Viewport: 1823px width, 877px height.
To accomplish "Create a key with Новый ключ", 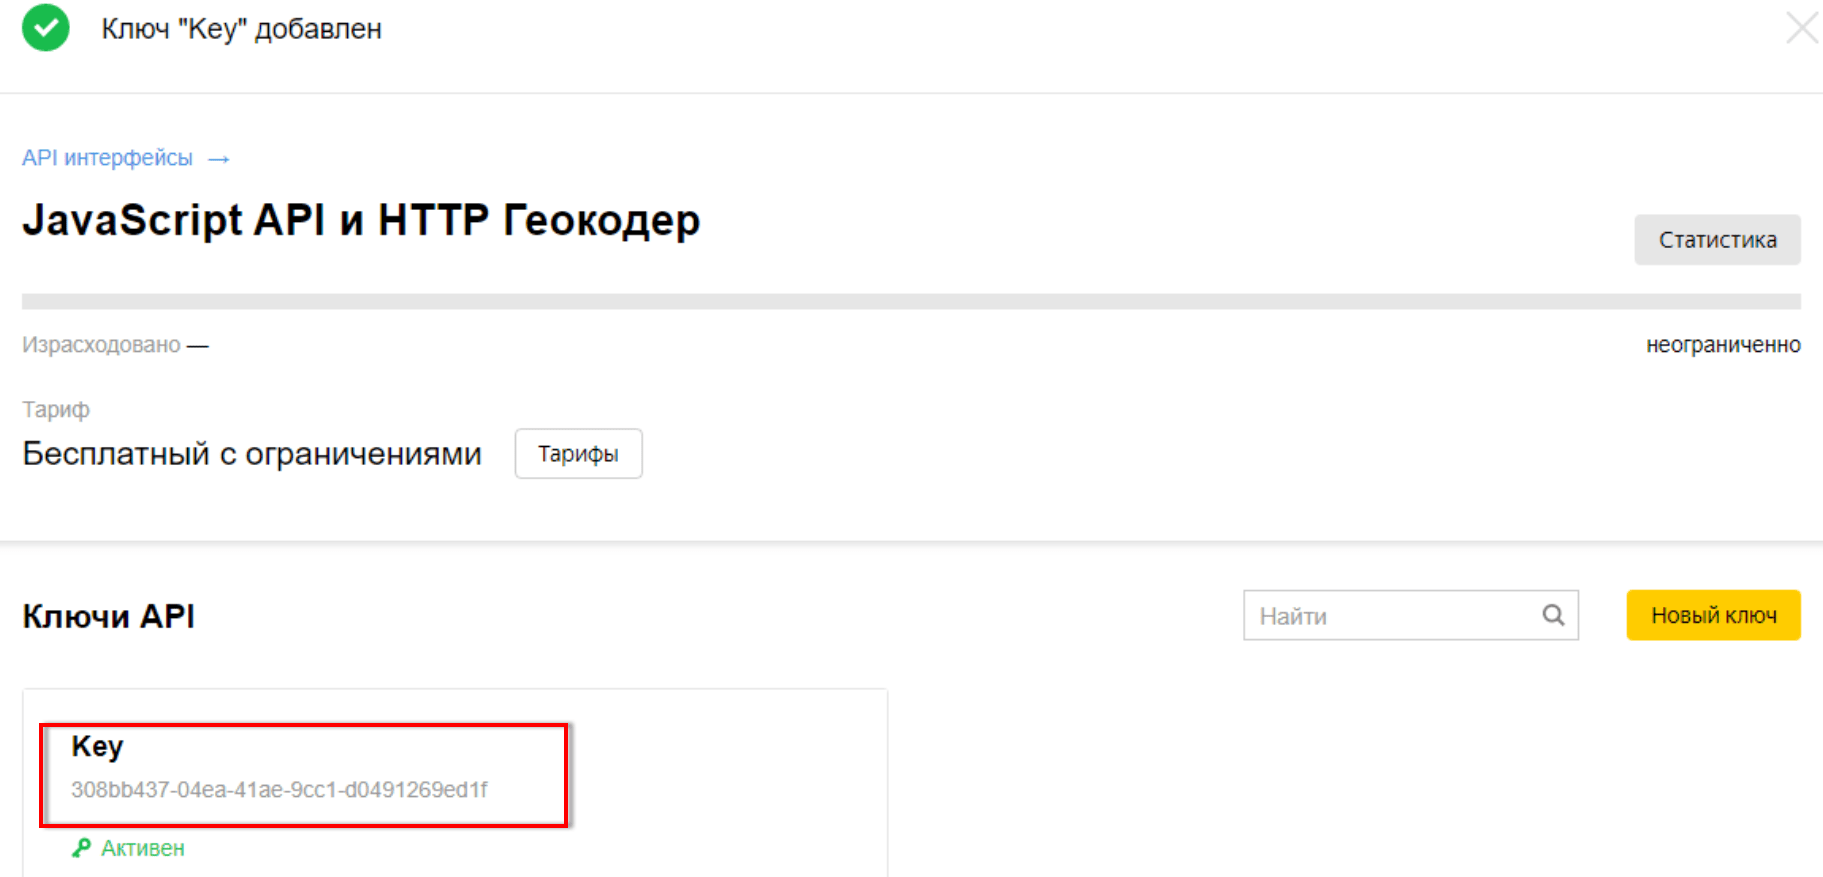I will [1713, 616].
